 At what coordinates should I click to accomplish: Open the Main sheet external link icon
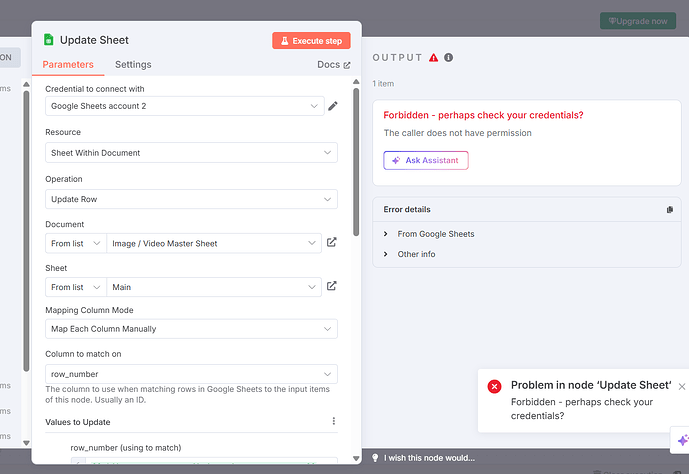pos(331,286)
